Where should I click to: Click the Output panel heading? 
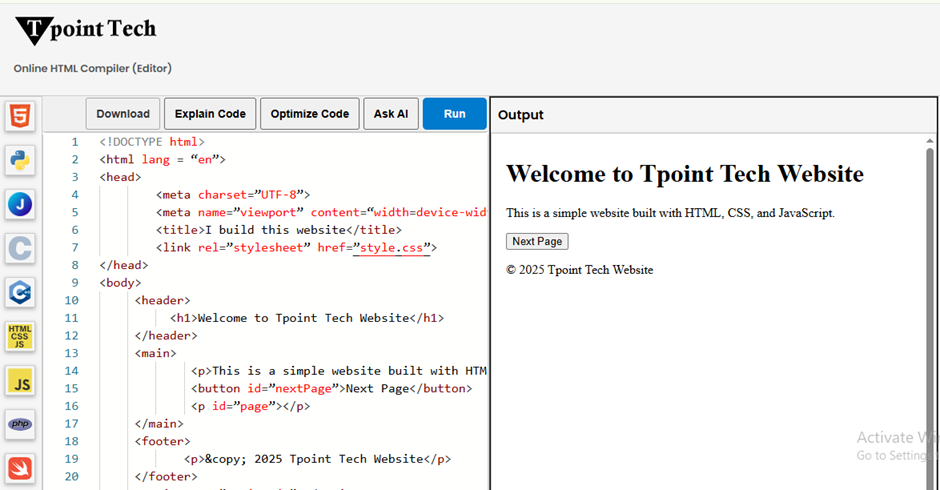pos(520,115)
